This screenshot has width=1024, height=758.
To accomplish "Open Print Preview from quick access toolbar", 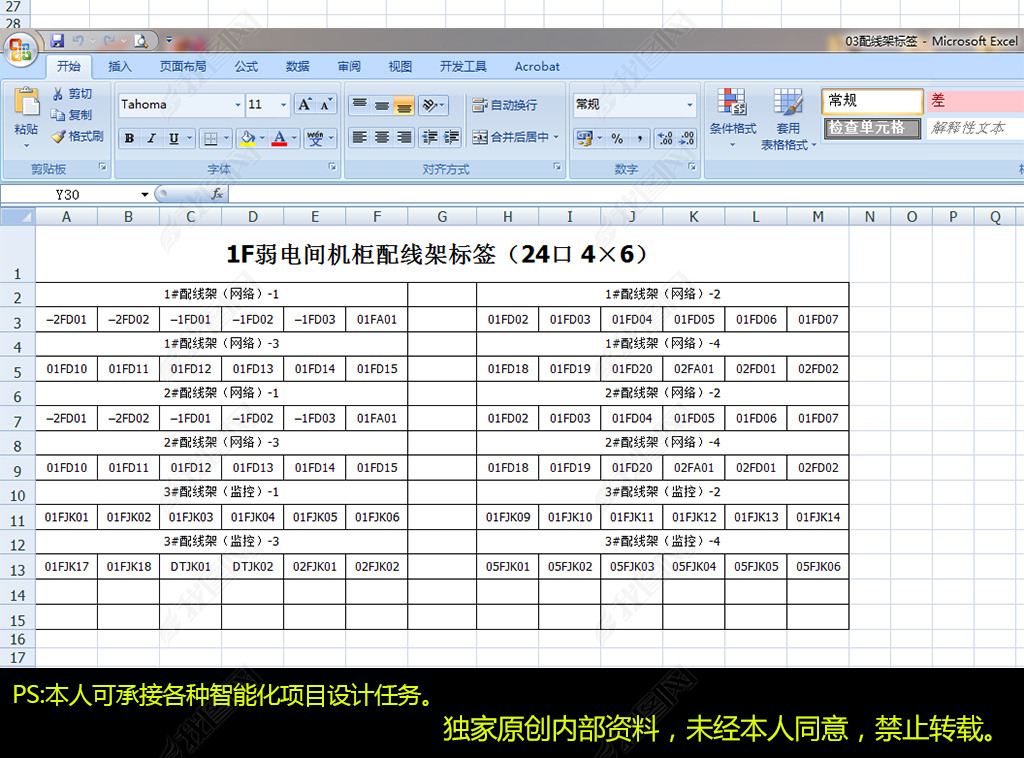I will click(141, 41).
